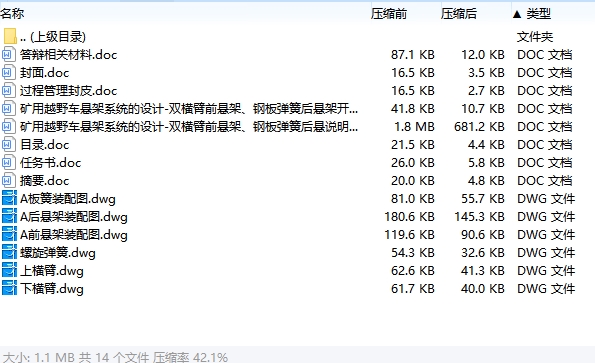The height and width of the screenshot is (363, 595).
Task: Click DOC 文档 type of 目录.doc row
Action: tap(545, 145)
